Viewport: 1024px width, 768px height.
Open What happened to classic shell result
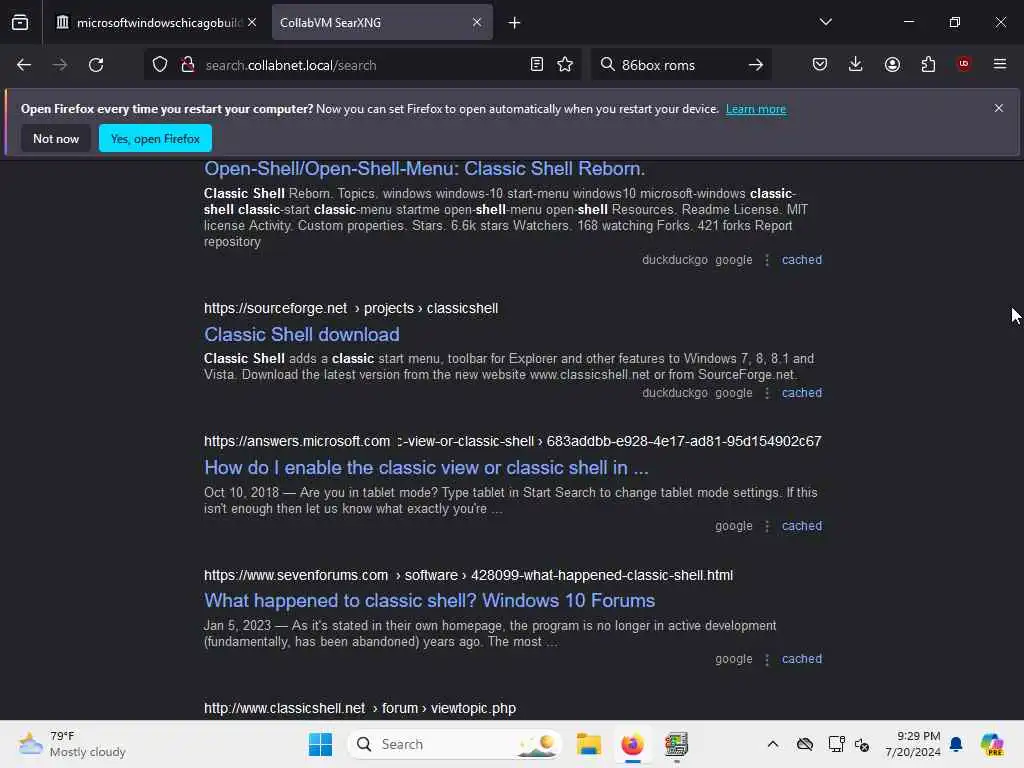[x=430, y=601]
